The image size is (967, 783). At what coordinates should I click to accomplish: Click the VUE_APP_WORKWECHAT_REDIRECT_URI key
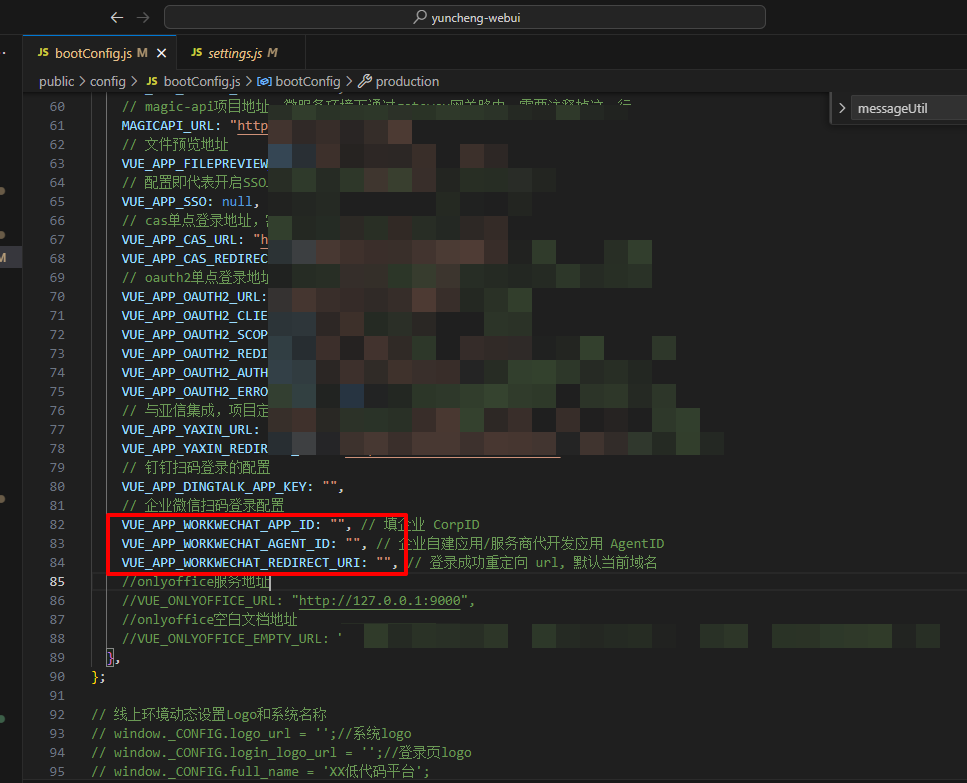241,563
